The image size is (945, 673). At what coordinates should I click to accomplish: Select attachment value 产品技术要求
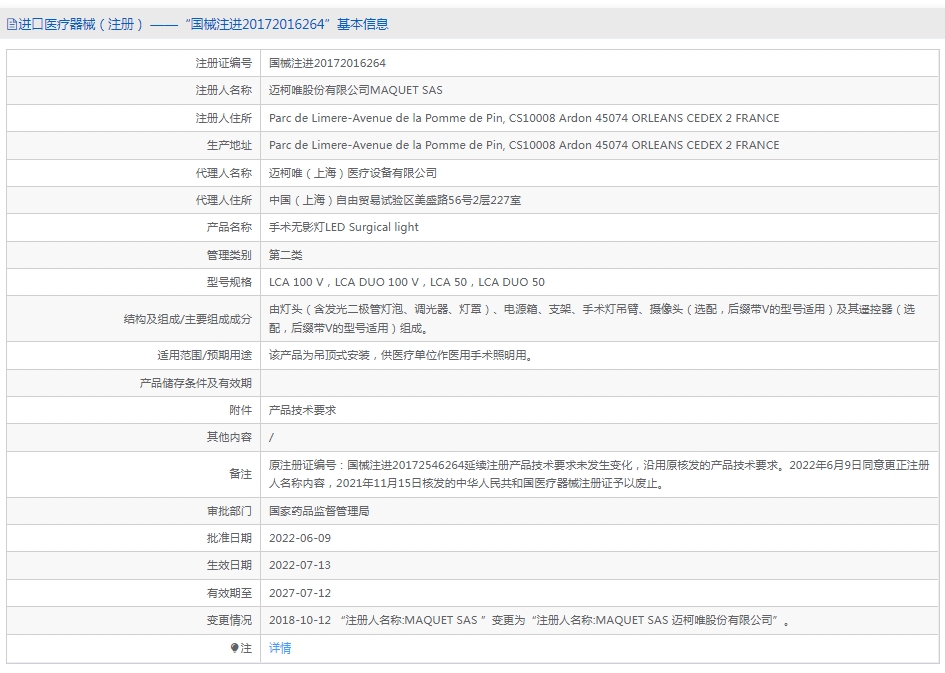pos(303,410)
